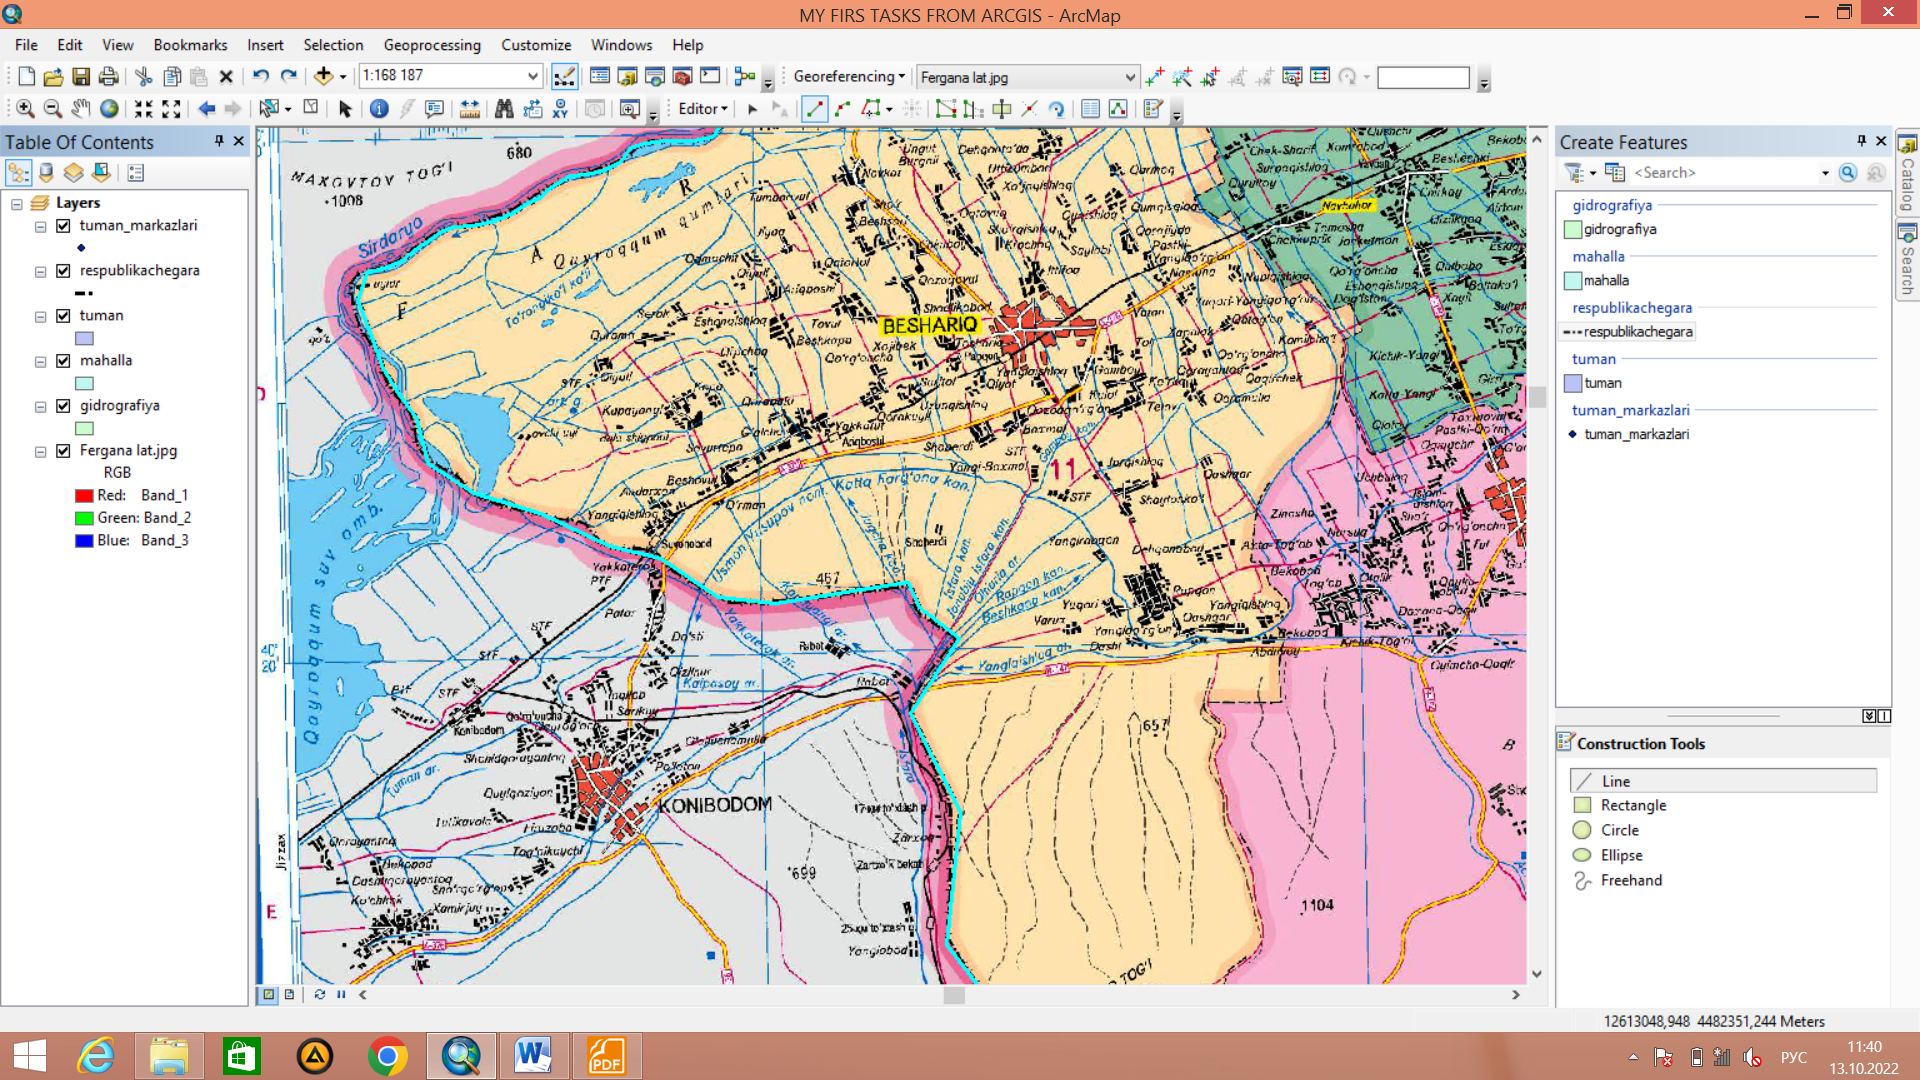Select the Identify tool
Viewport: 1920px width, 1080px height.
point(379,109)
